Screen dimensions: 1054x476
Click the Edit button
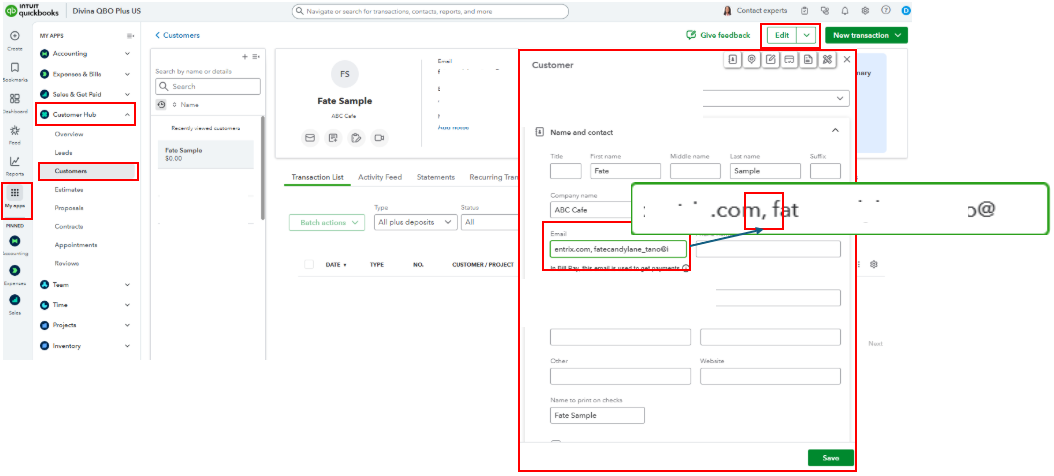point(782,35)
